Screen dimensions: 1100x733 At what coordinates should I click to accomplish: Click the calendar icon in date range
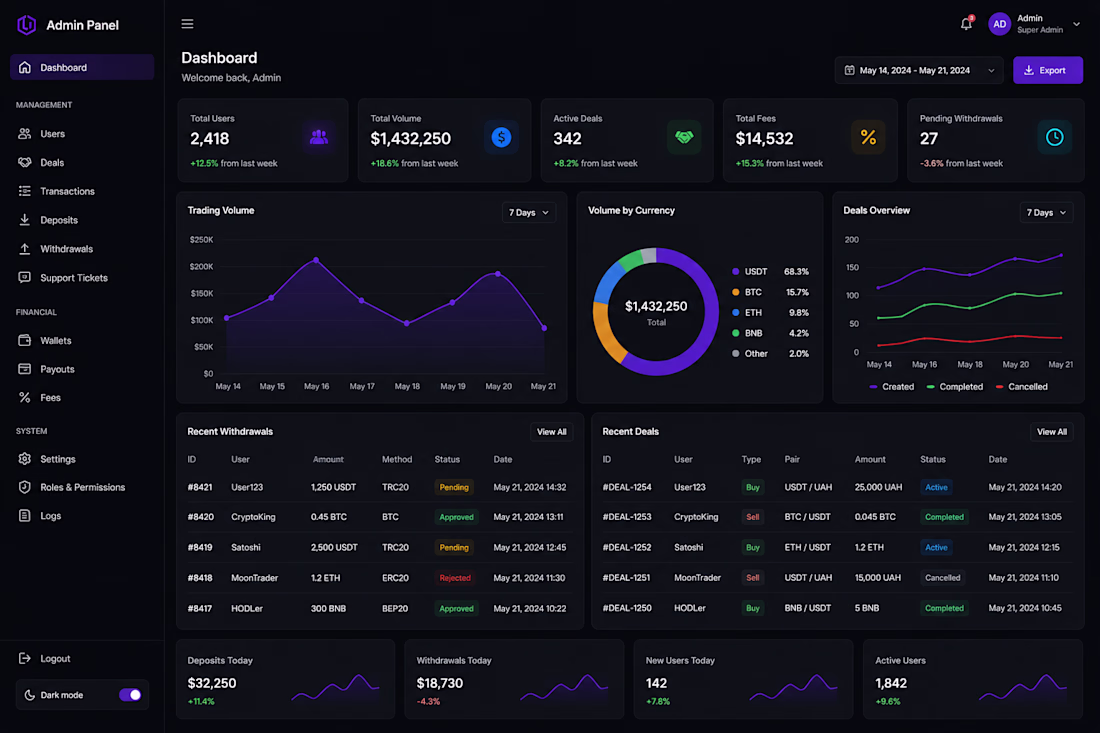tap(849, 70)
